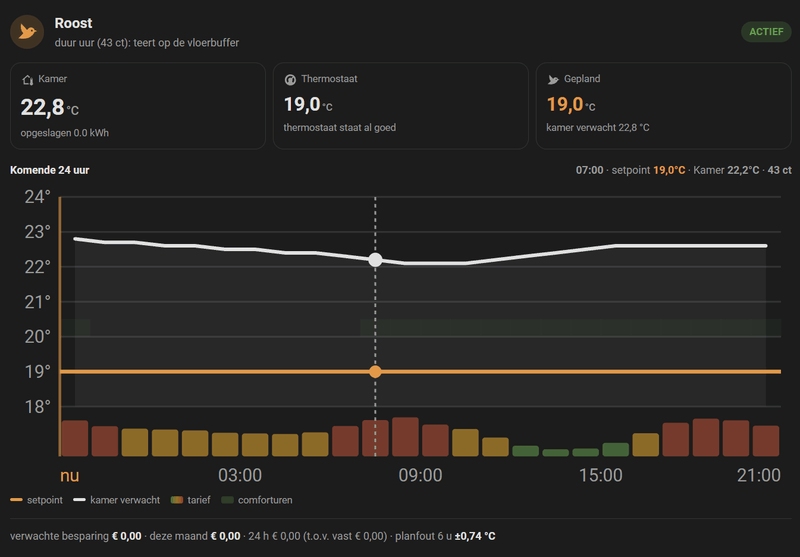Click the bird icon beside Gepland

pos(553,80)
